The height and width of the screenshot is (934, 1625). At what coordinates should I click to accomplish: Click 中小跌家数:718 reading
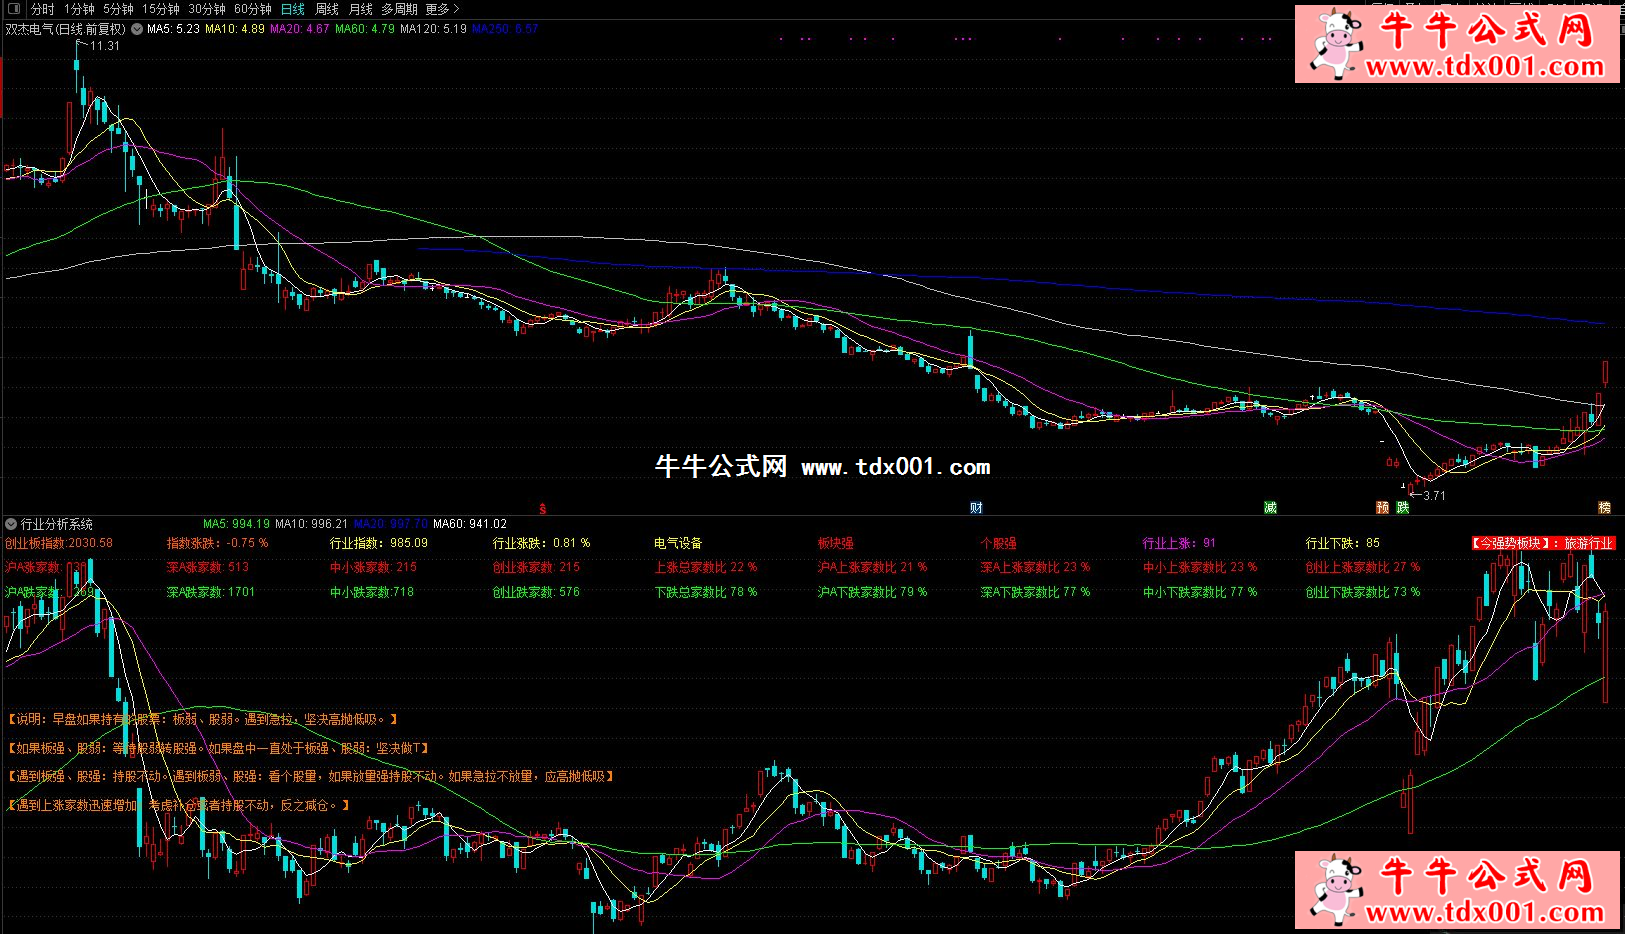(x=372, y=592)
